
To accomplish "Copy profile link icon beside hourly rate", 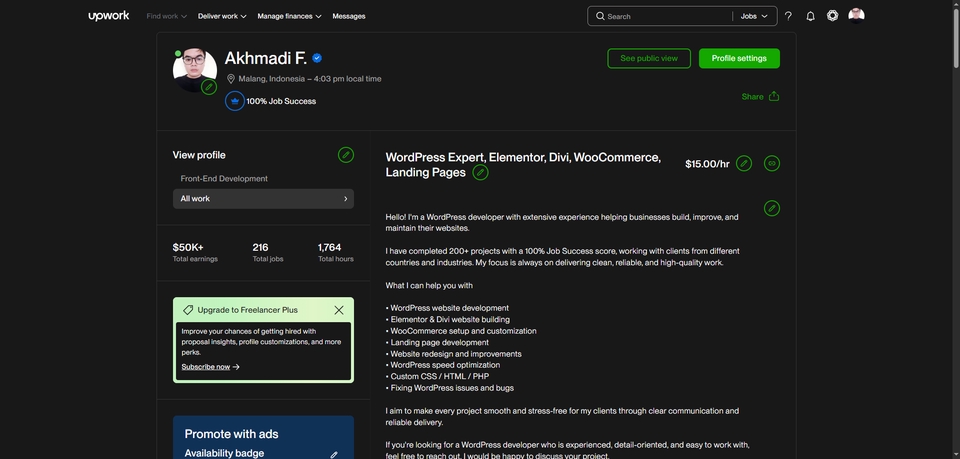I will [x=772, y=163].
